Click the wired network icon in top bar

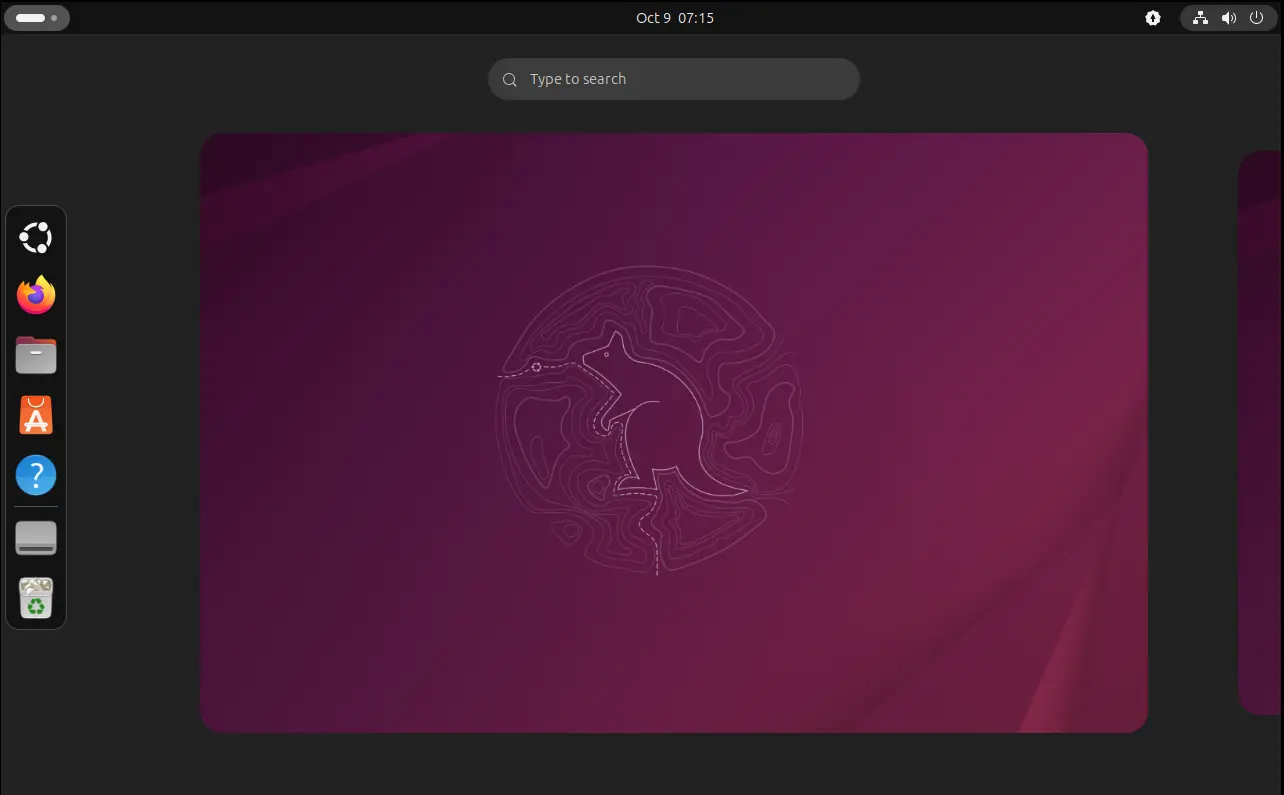1201,18
